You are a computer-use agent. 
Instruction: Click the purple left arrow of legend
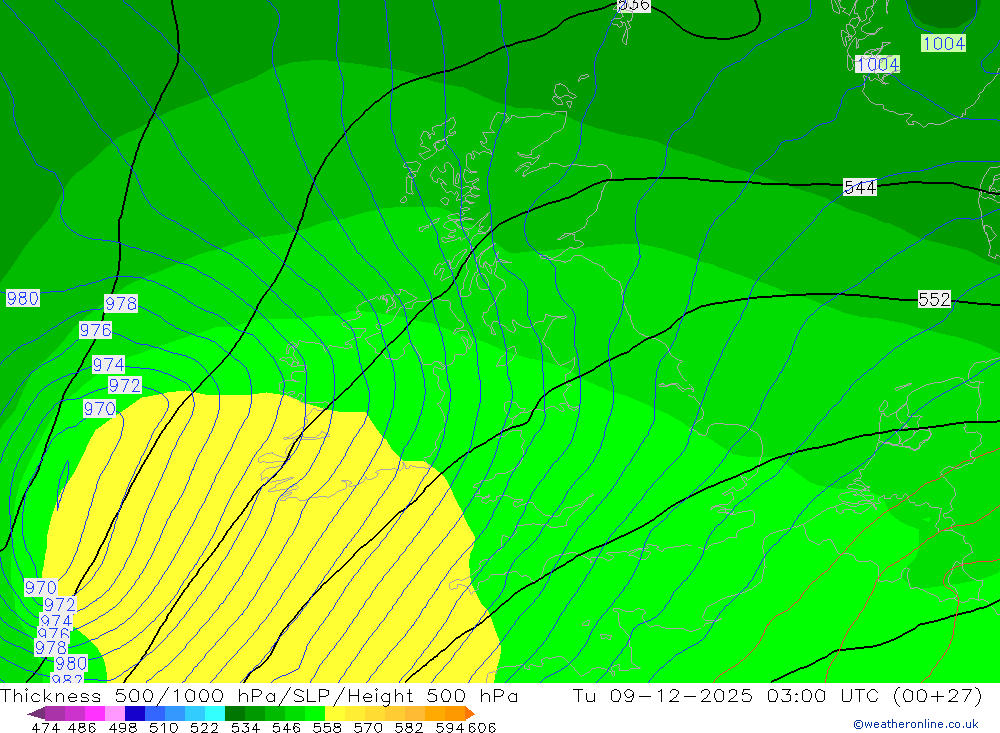(36, 713)
